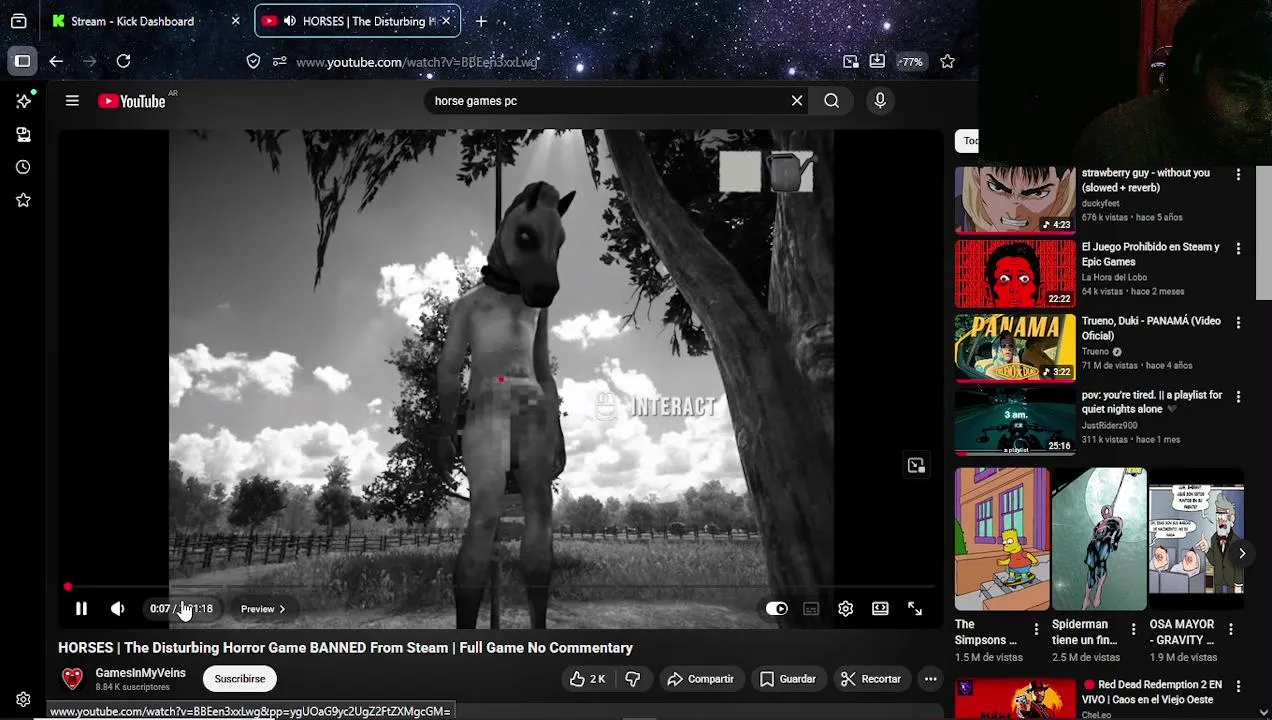Image resolution: width=1272 pixels, height=720 pixels.
Task: Dislike the video thumbs down
Action: click(x=632, y=679)
